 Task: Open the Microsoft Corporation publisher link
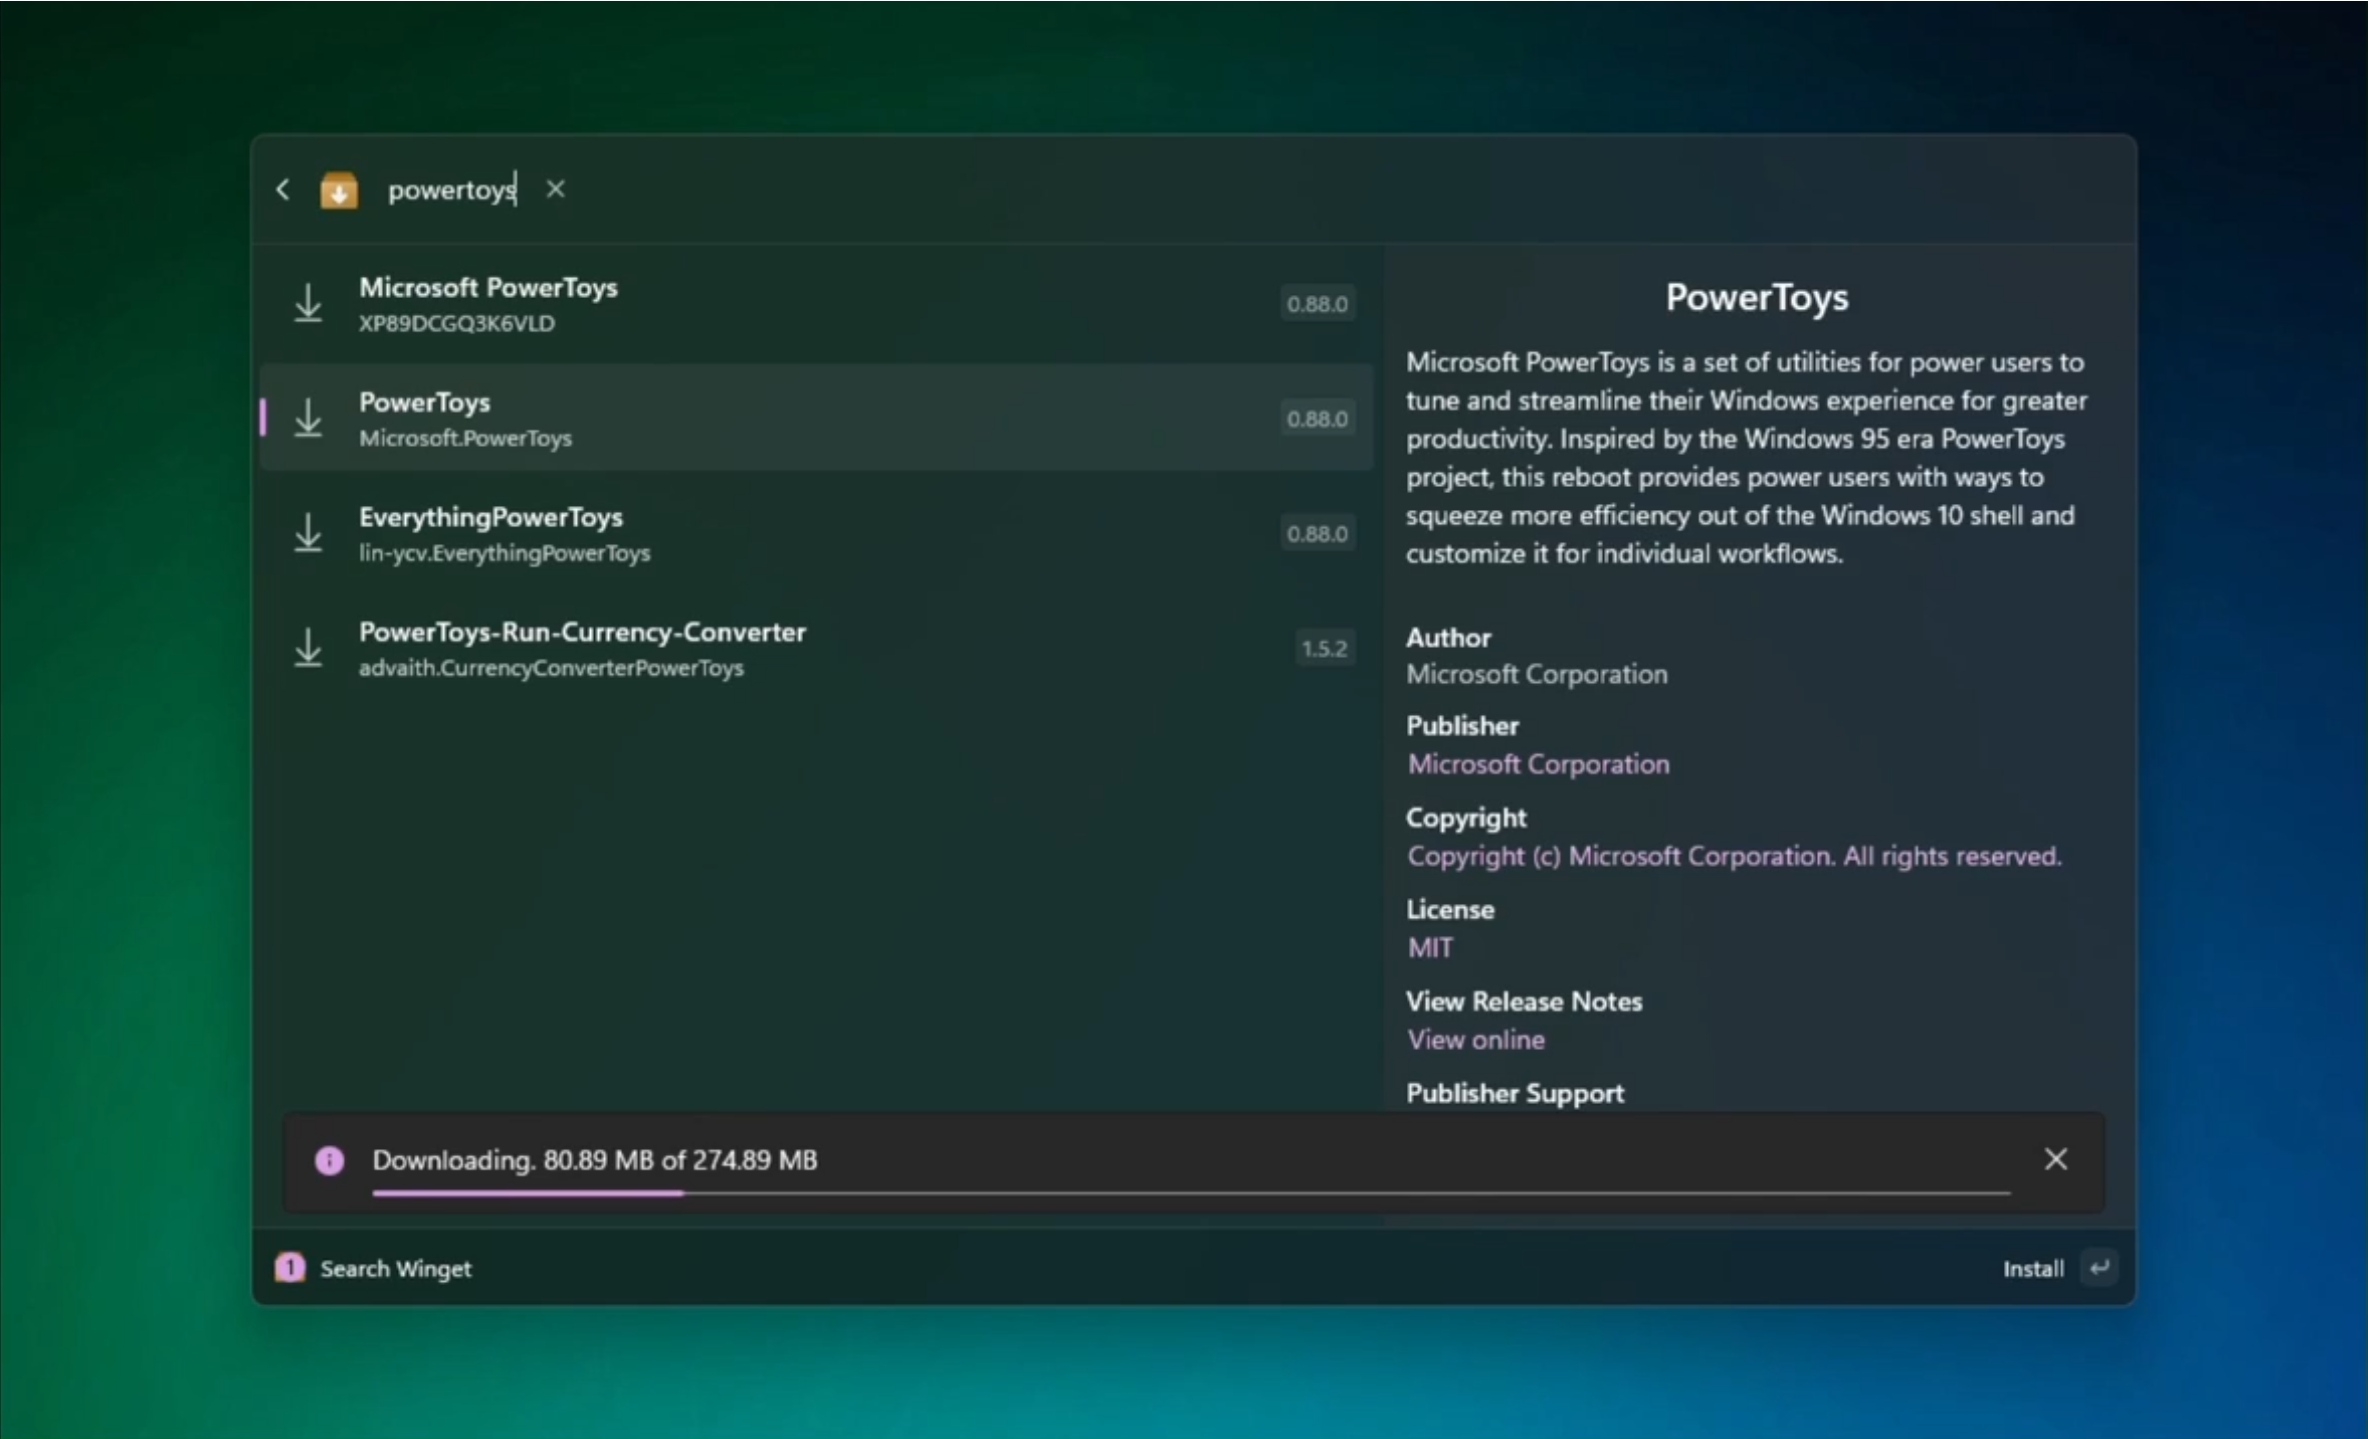(x=1538, y=764)
